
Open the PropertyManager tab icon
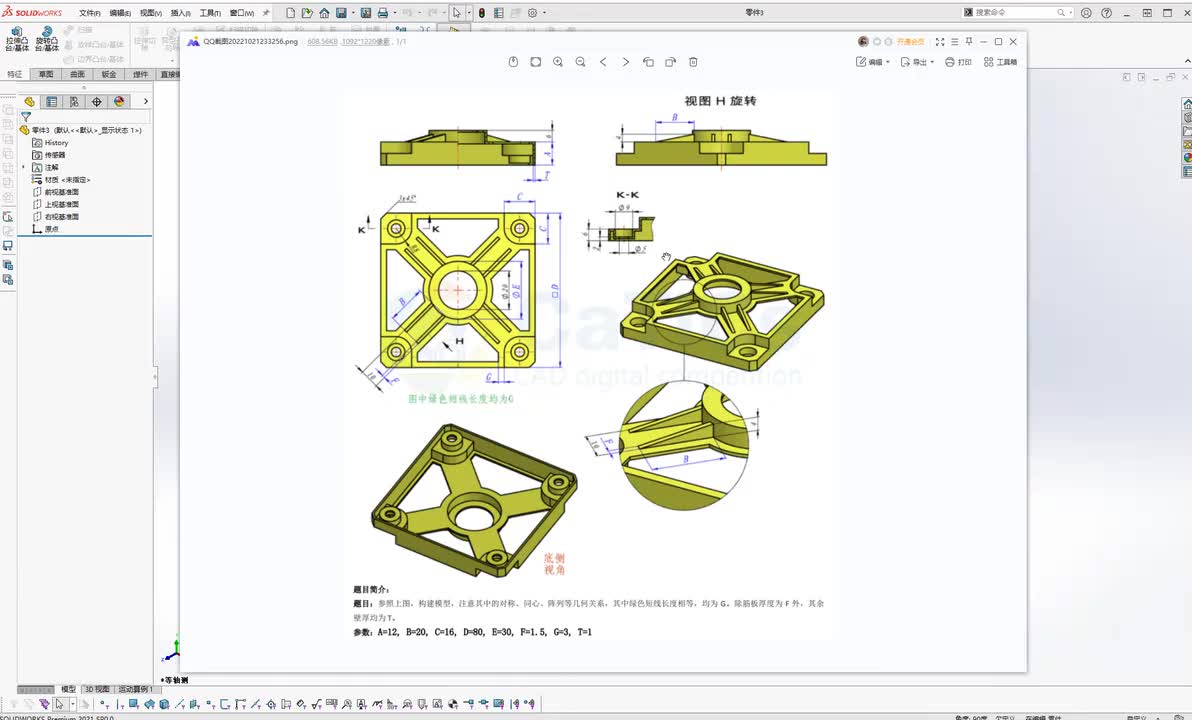(52, 101)
